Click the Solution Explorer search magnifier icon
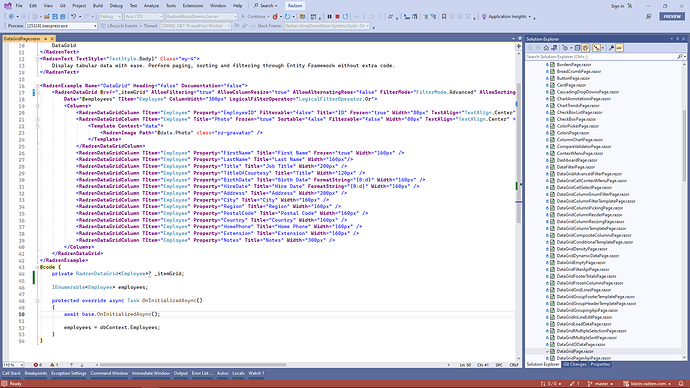 pyautogui.click(x=680, y=57)
